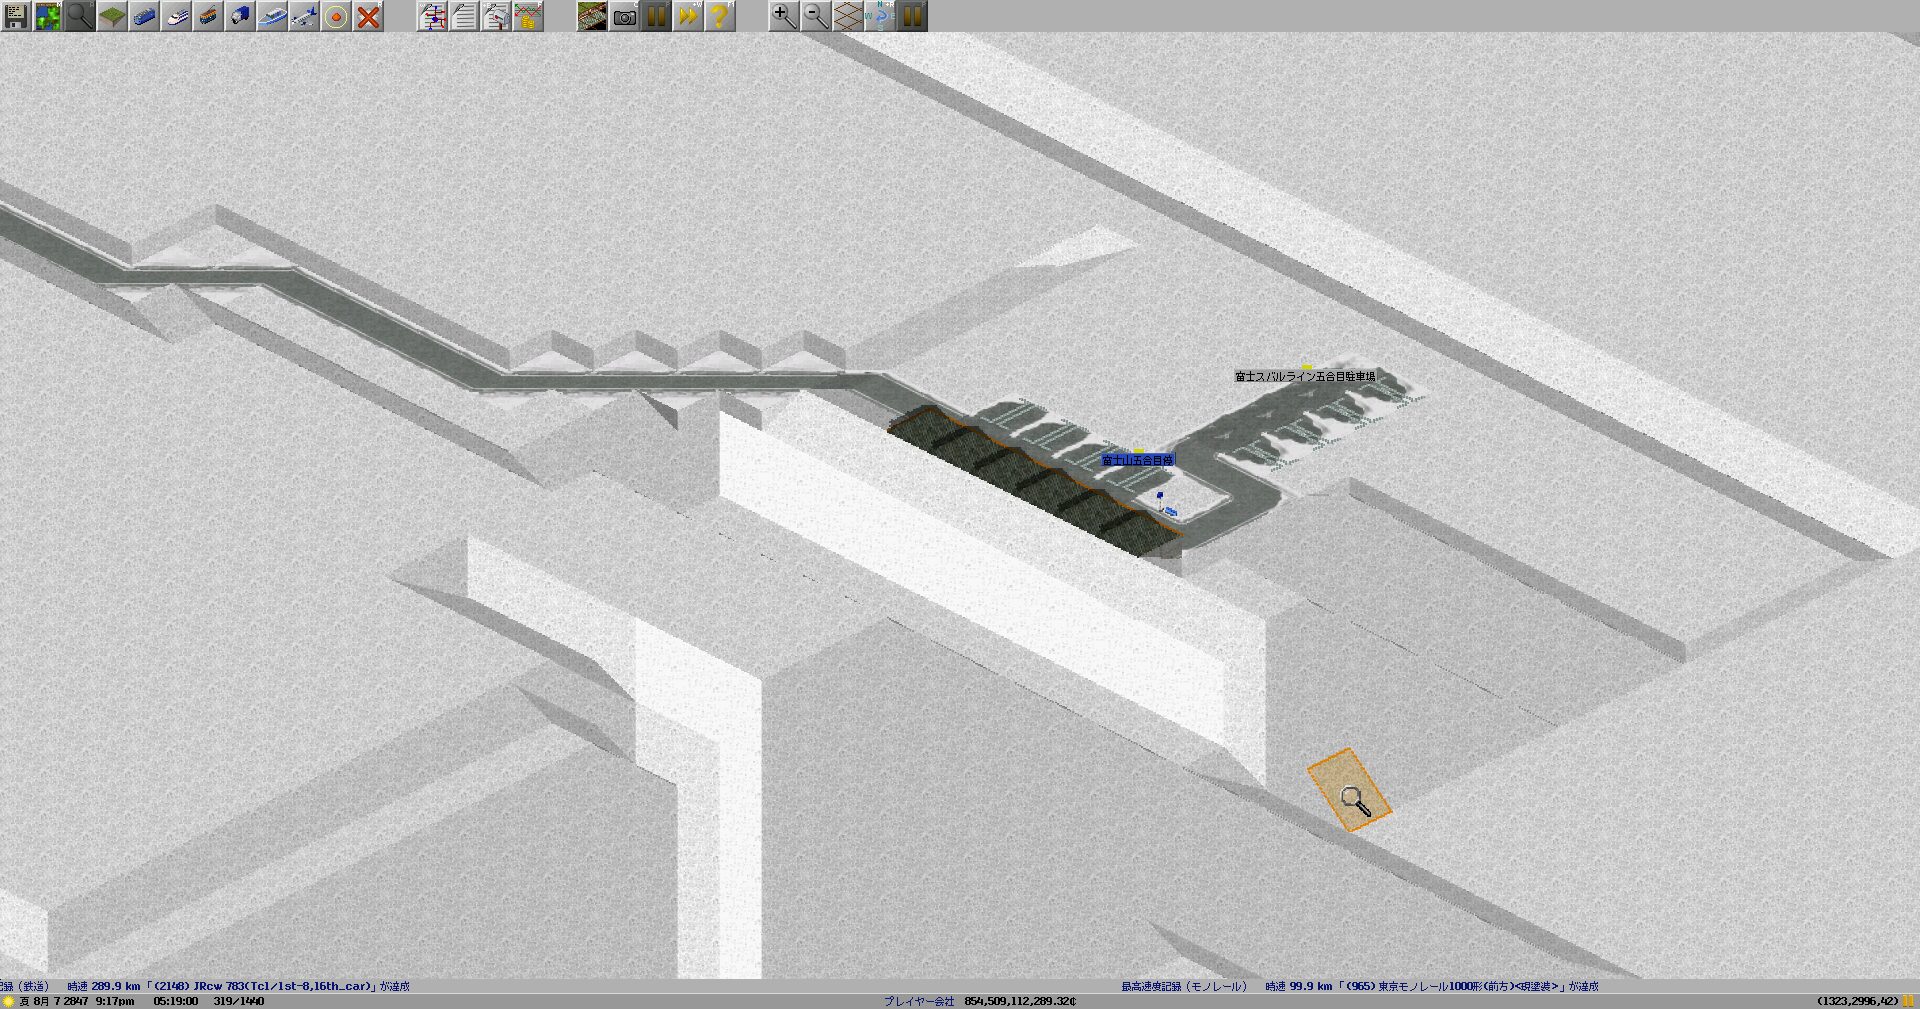Toggle the grid display
Viewport: 1920px width, 1009px height.
coord(848,16)
